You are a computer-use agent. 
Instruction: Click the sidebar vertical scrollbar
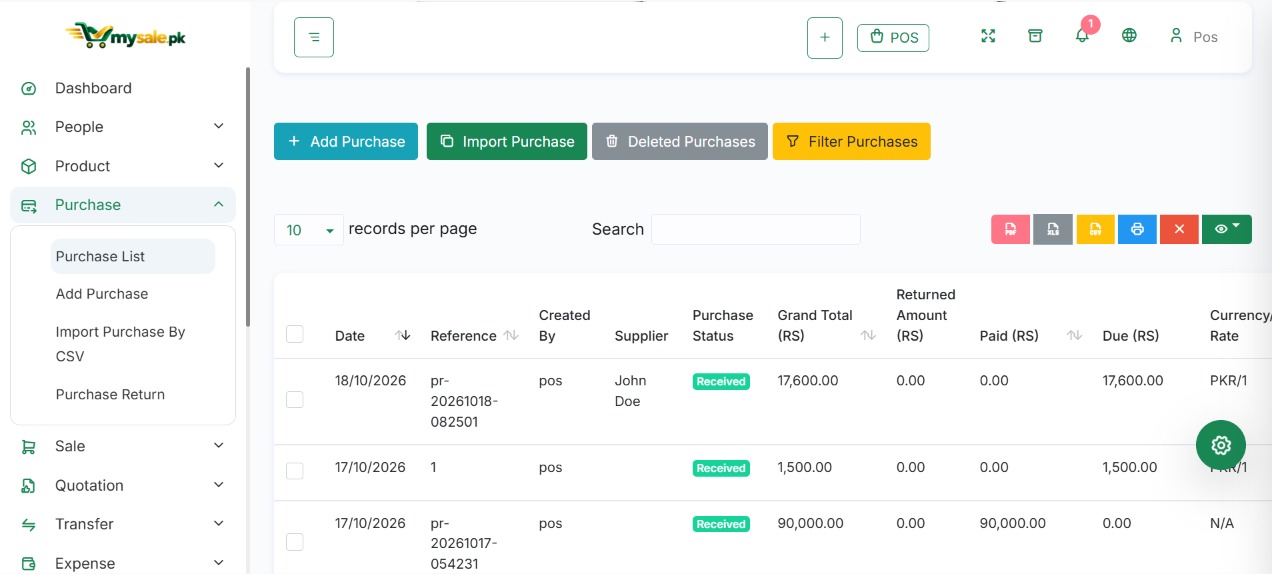click(x=247, y=196)
